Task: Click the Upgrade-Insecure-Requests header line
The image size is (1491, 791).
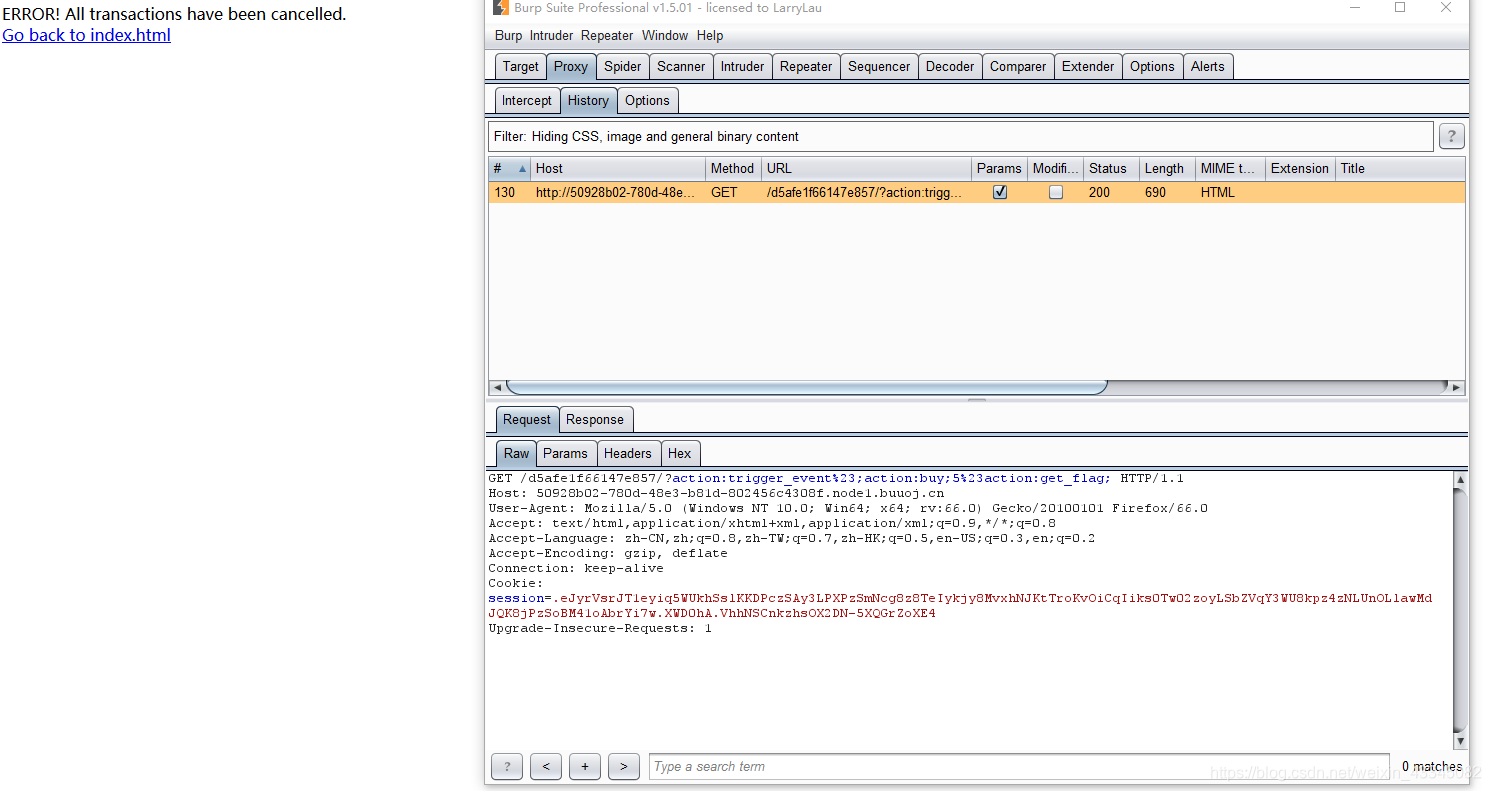Action: pyautogui.click(x=600, y=629)
